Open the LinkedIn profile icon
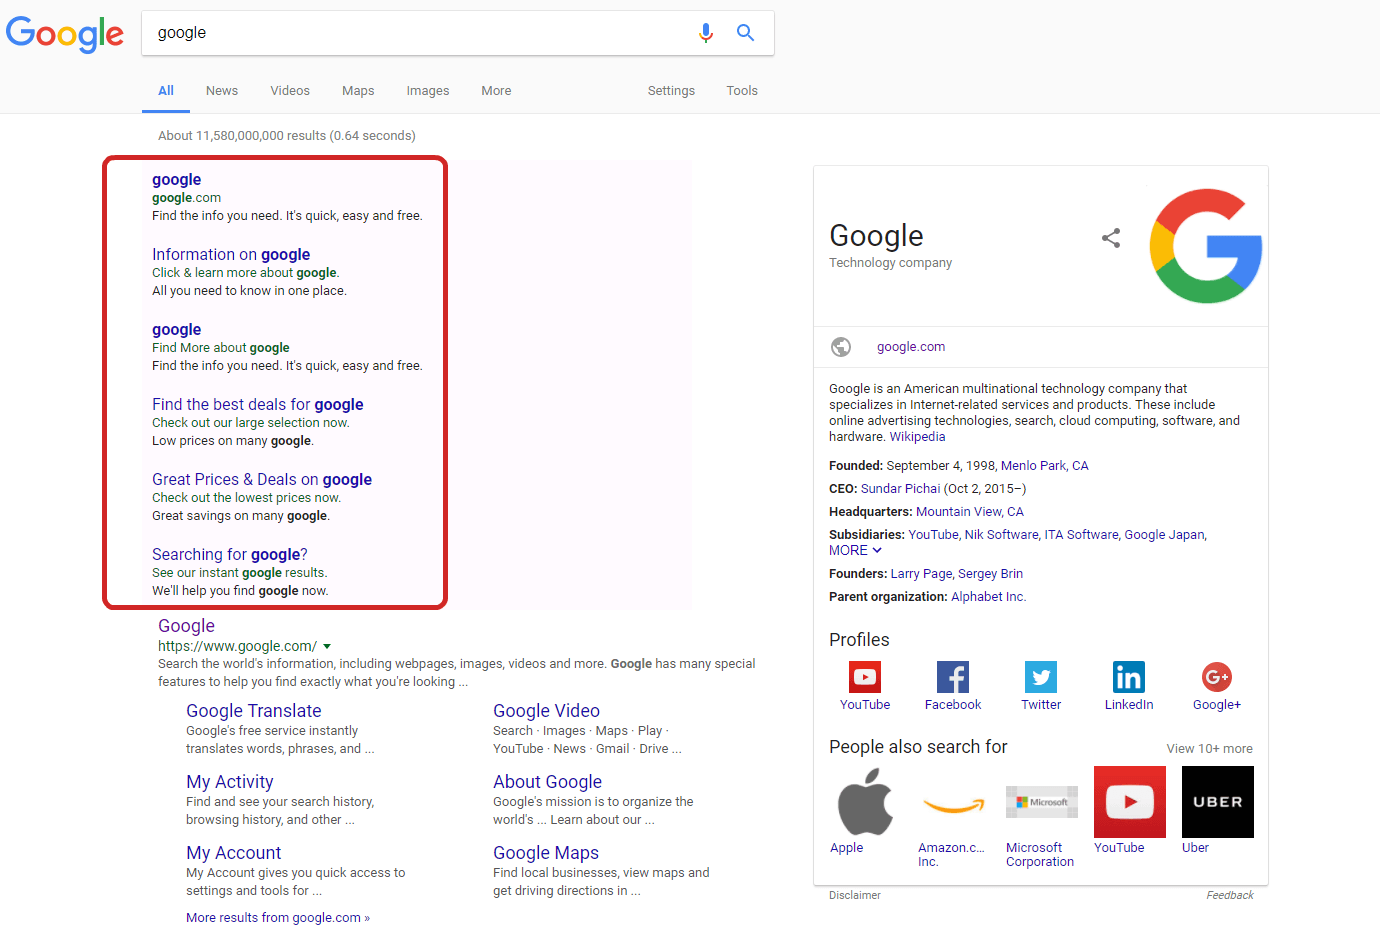Screen dimensions: 1380x949 tap(1129, 677)
